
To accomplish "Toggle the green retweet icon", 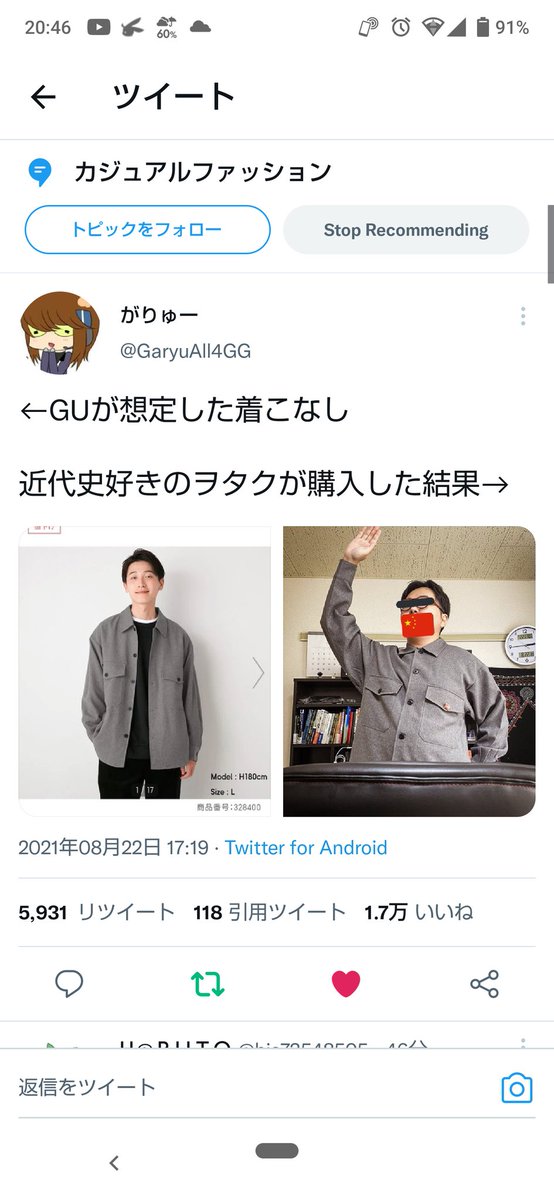I will 208,984.
